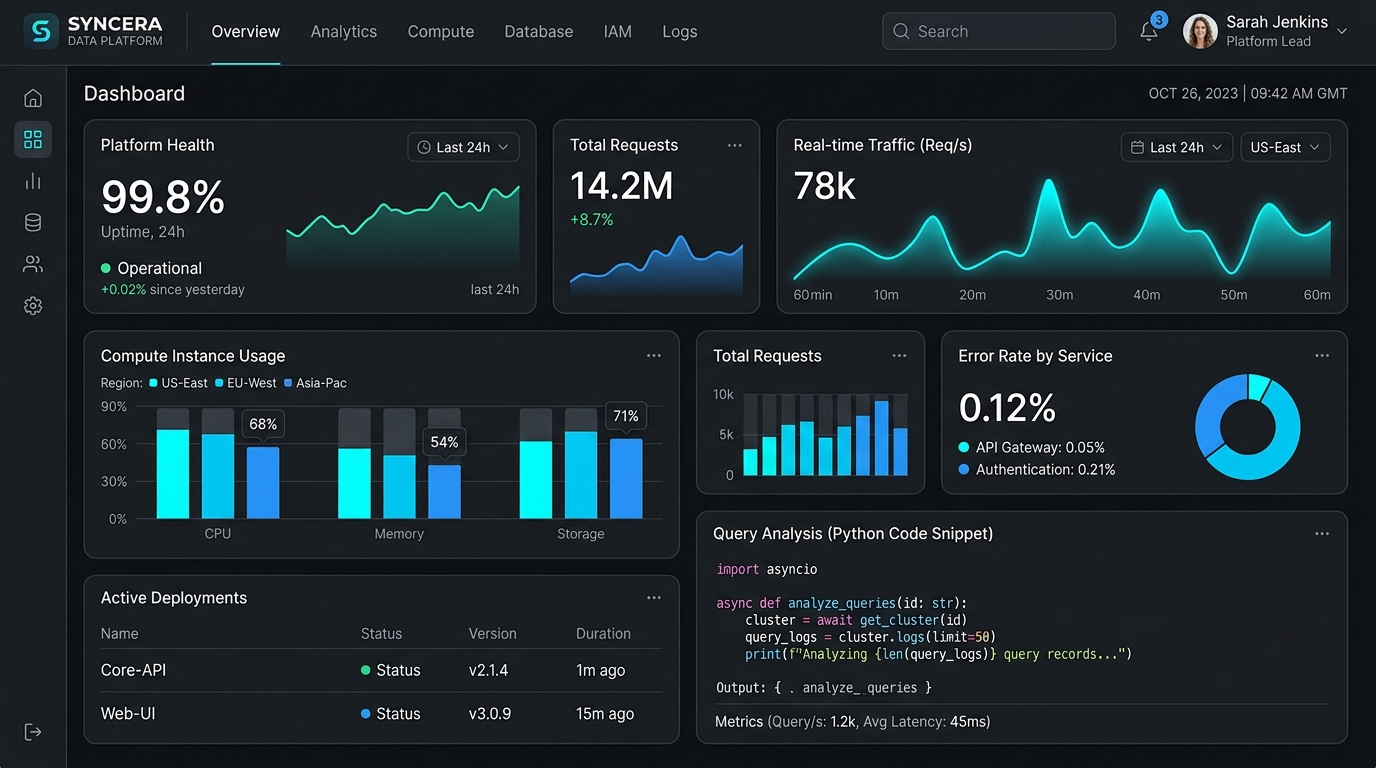The width and height of the screenshot is (1376, 768).
Task: Select the Dashboard grid sidebar icon
Action: coord(33,139)
